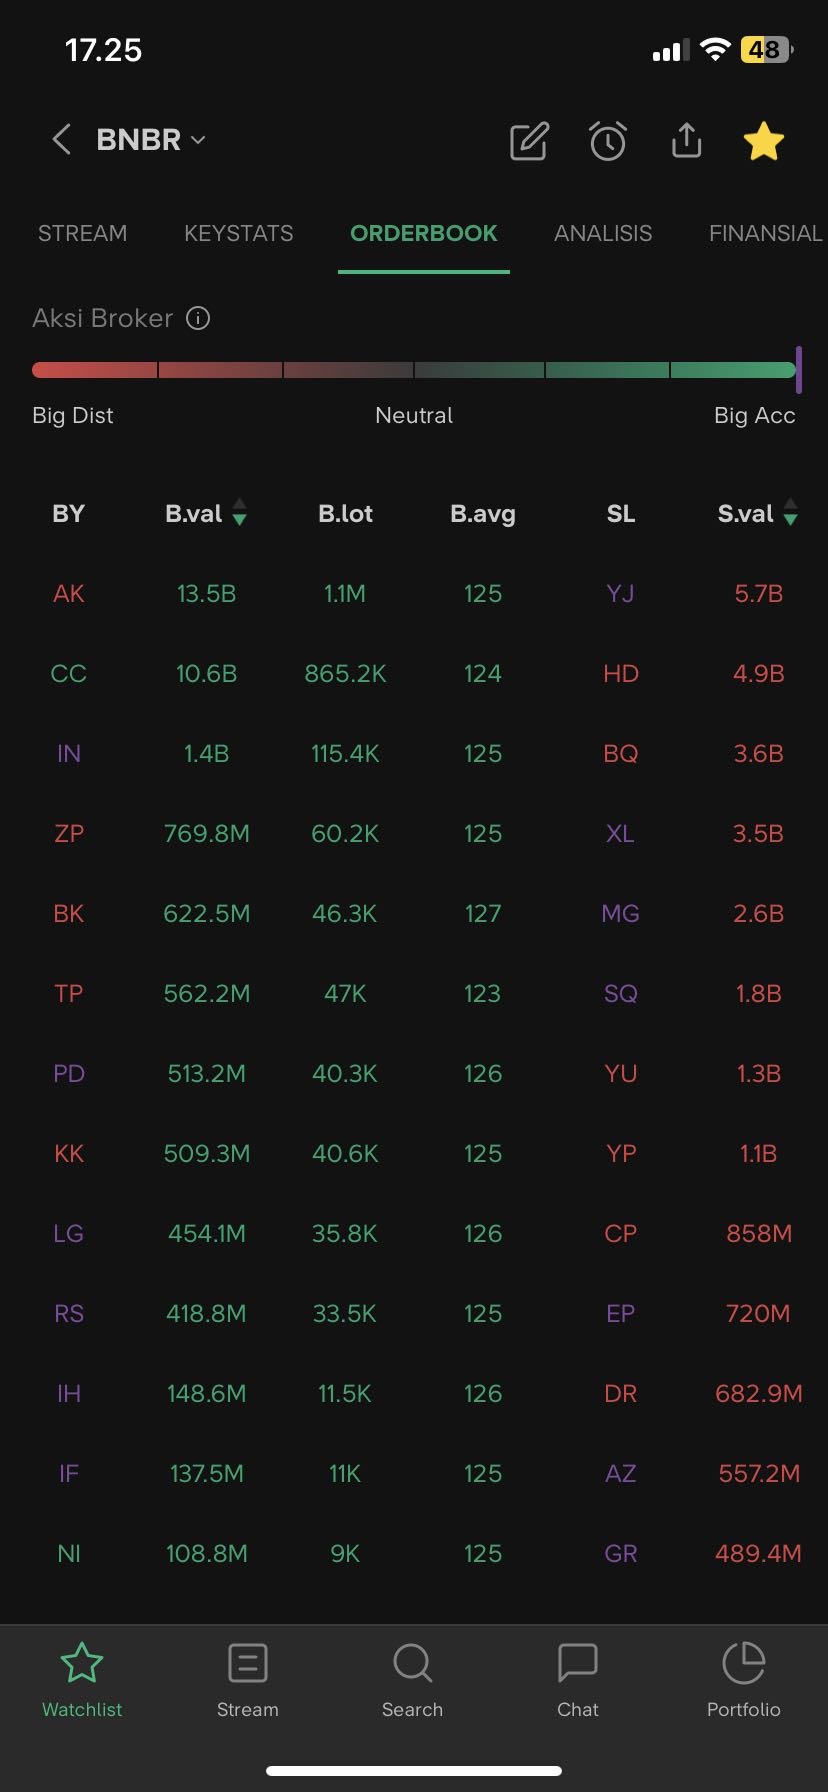Open the Chat bubble icon

[x=577, y=1664]
